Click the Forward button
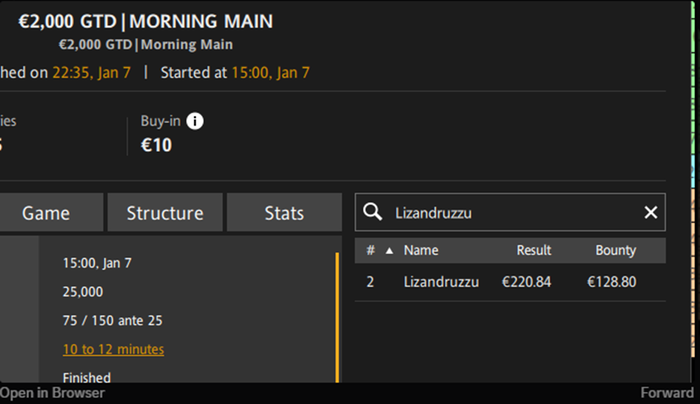This screenshot has height=404, width=700. tap(667, 393)
